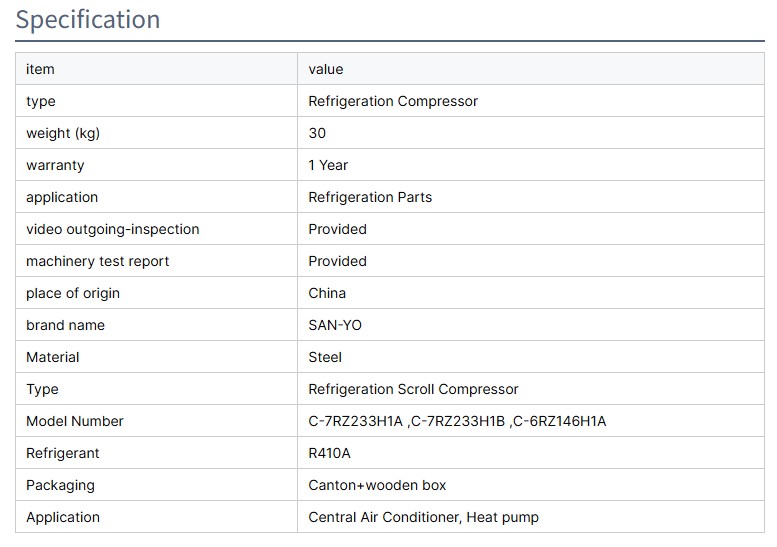
Task: Click the '1 Year' warranty value
Action: click(x=328, y=165)
